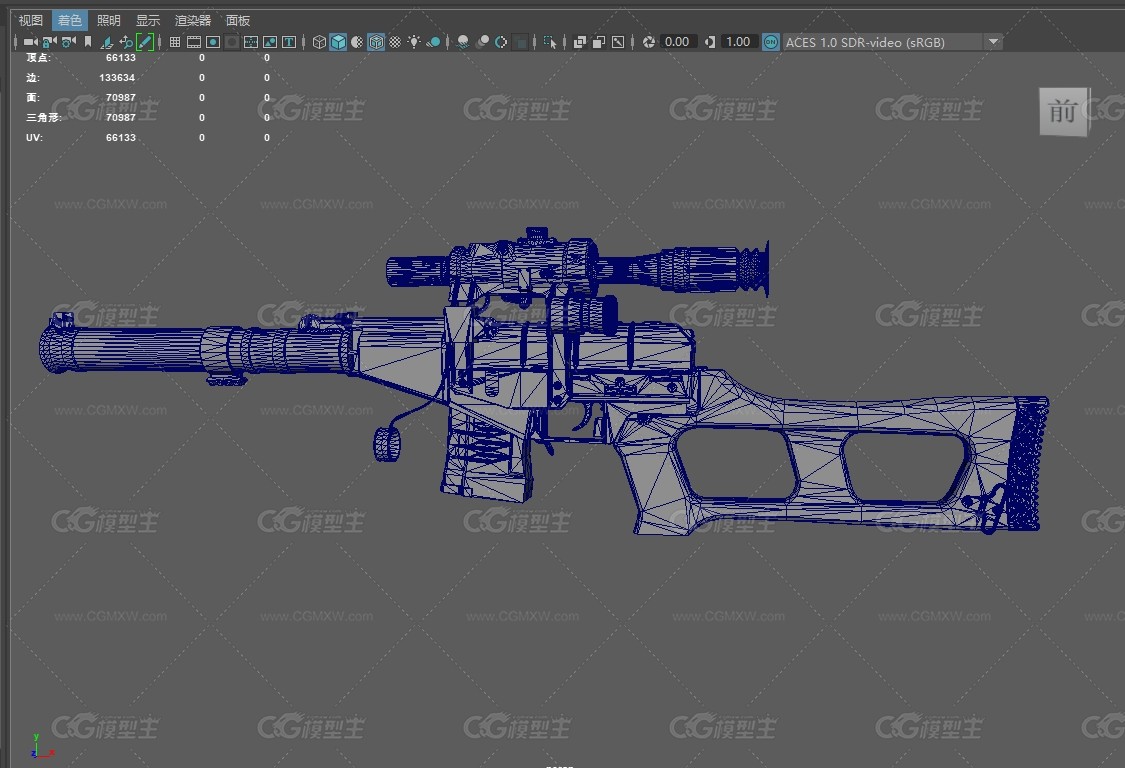
Task: Select the green Grease Pencil tool
Action: 144,42
